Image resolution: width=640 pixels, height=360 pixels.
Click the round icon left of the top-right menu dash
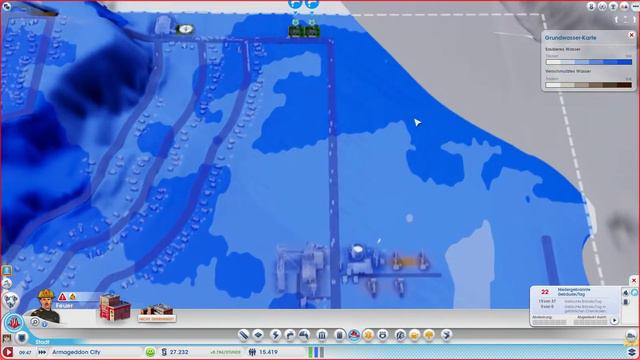tap(624, 6)
